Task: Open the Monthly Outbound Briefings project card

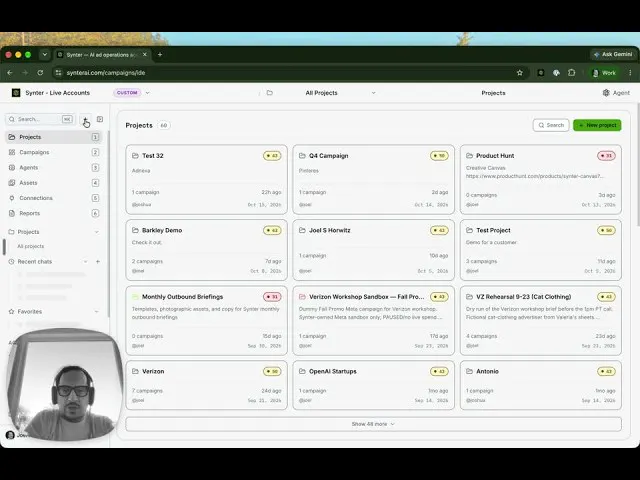Action: point(207,320)
